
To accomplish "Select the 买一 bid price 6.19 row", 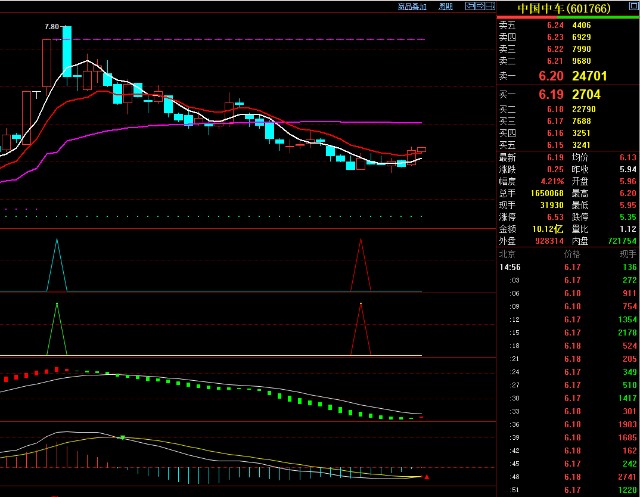I will [x=567, y=94].
